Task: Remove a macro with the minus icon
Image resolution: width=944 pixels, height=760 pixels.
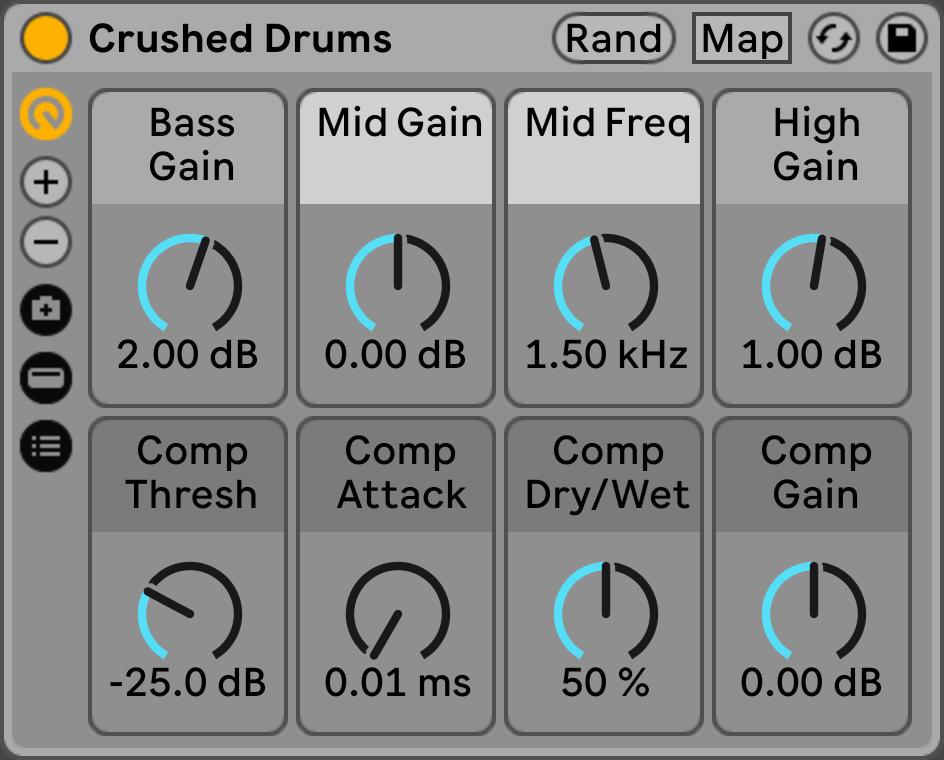Action: pyautogui.click(x=46, y=242)
